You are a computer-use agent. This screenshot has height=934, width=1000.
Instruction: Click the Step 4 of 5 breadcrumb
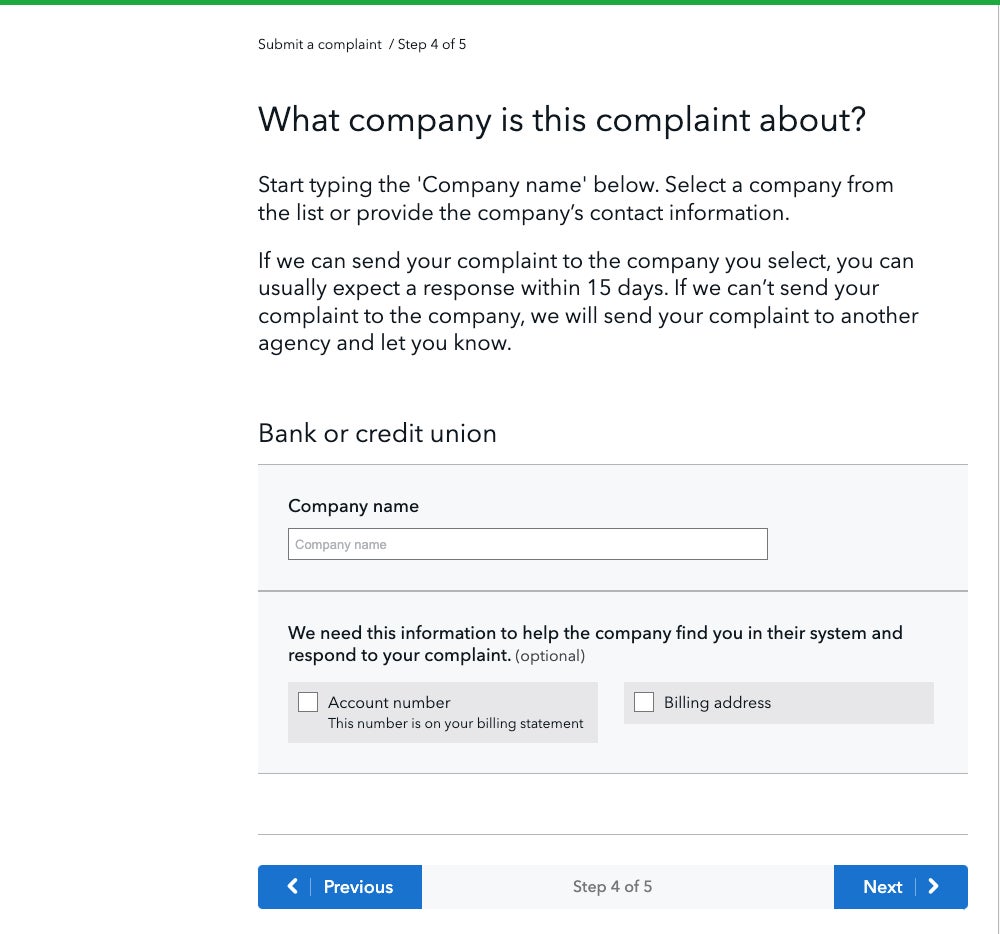[432, 44]
